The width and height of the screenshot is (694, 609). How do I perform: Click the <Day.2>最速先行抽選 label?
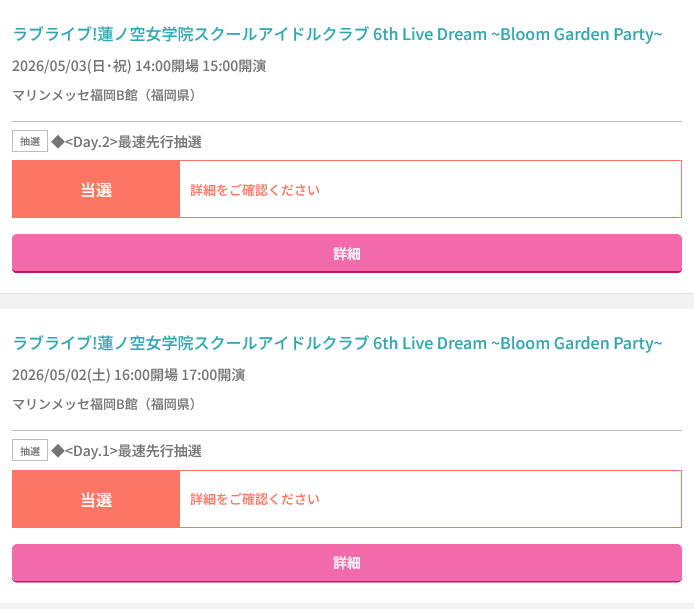coord(133,142)
